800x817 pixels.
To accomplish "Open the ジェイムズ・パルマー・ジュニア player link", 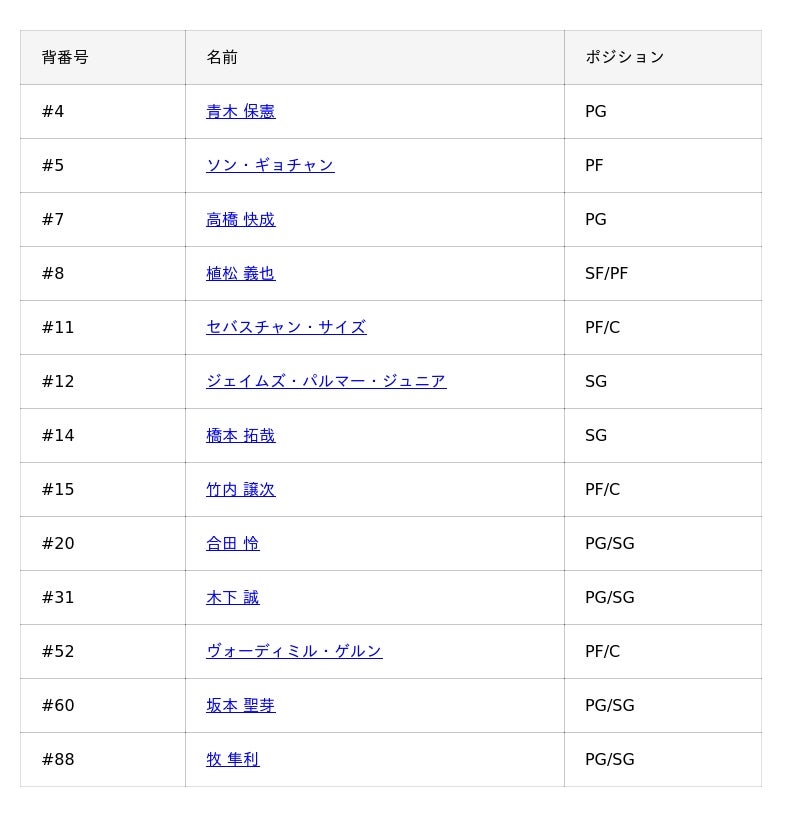I will (x=326, y=381).
